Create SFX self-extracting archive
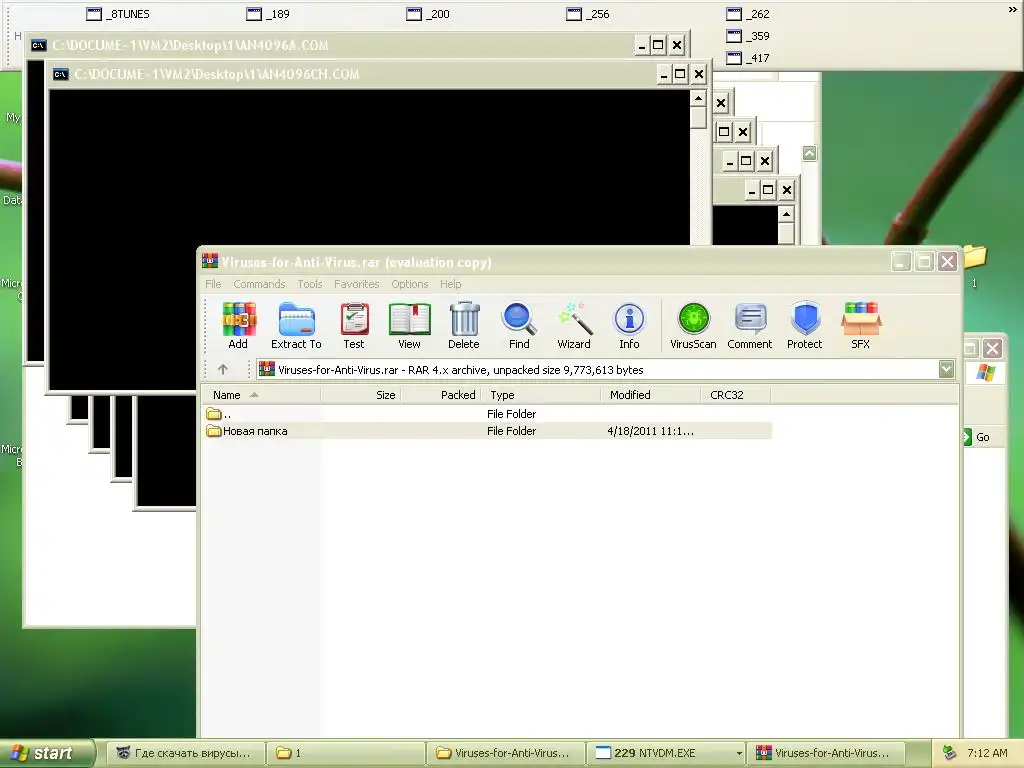1024x768 pixels. pos(861,325)
